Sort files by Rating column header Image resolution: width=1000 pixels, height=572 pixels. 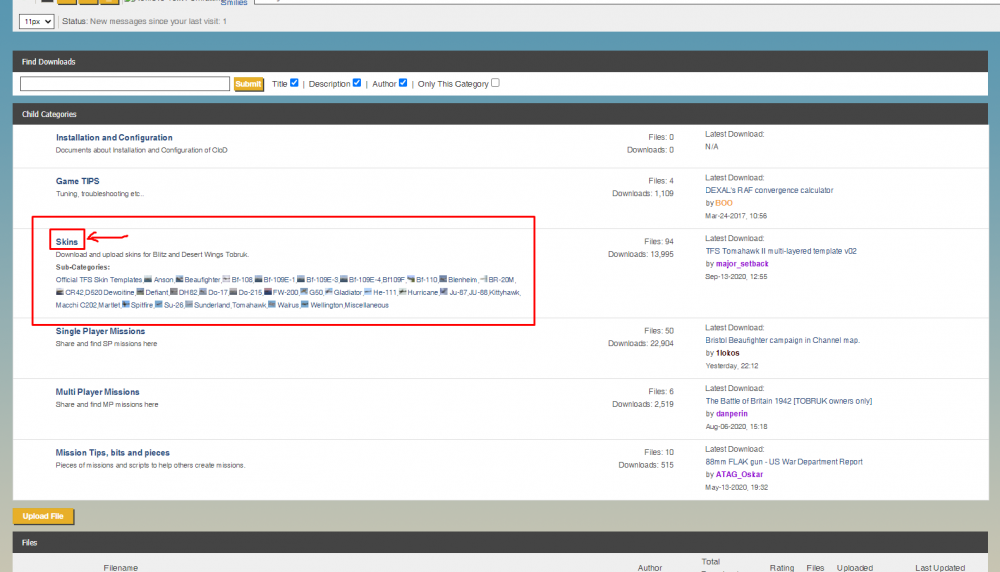coord(782,567)
